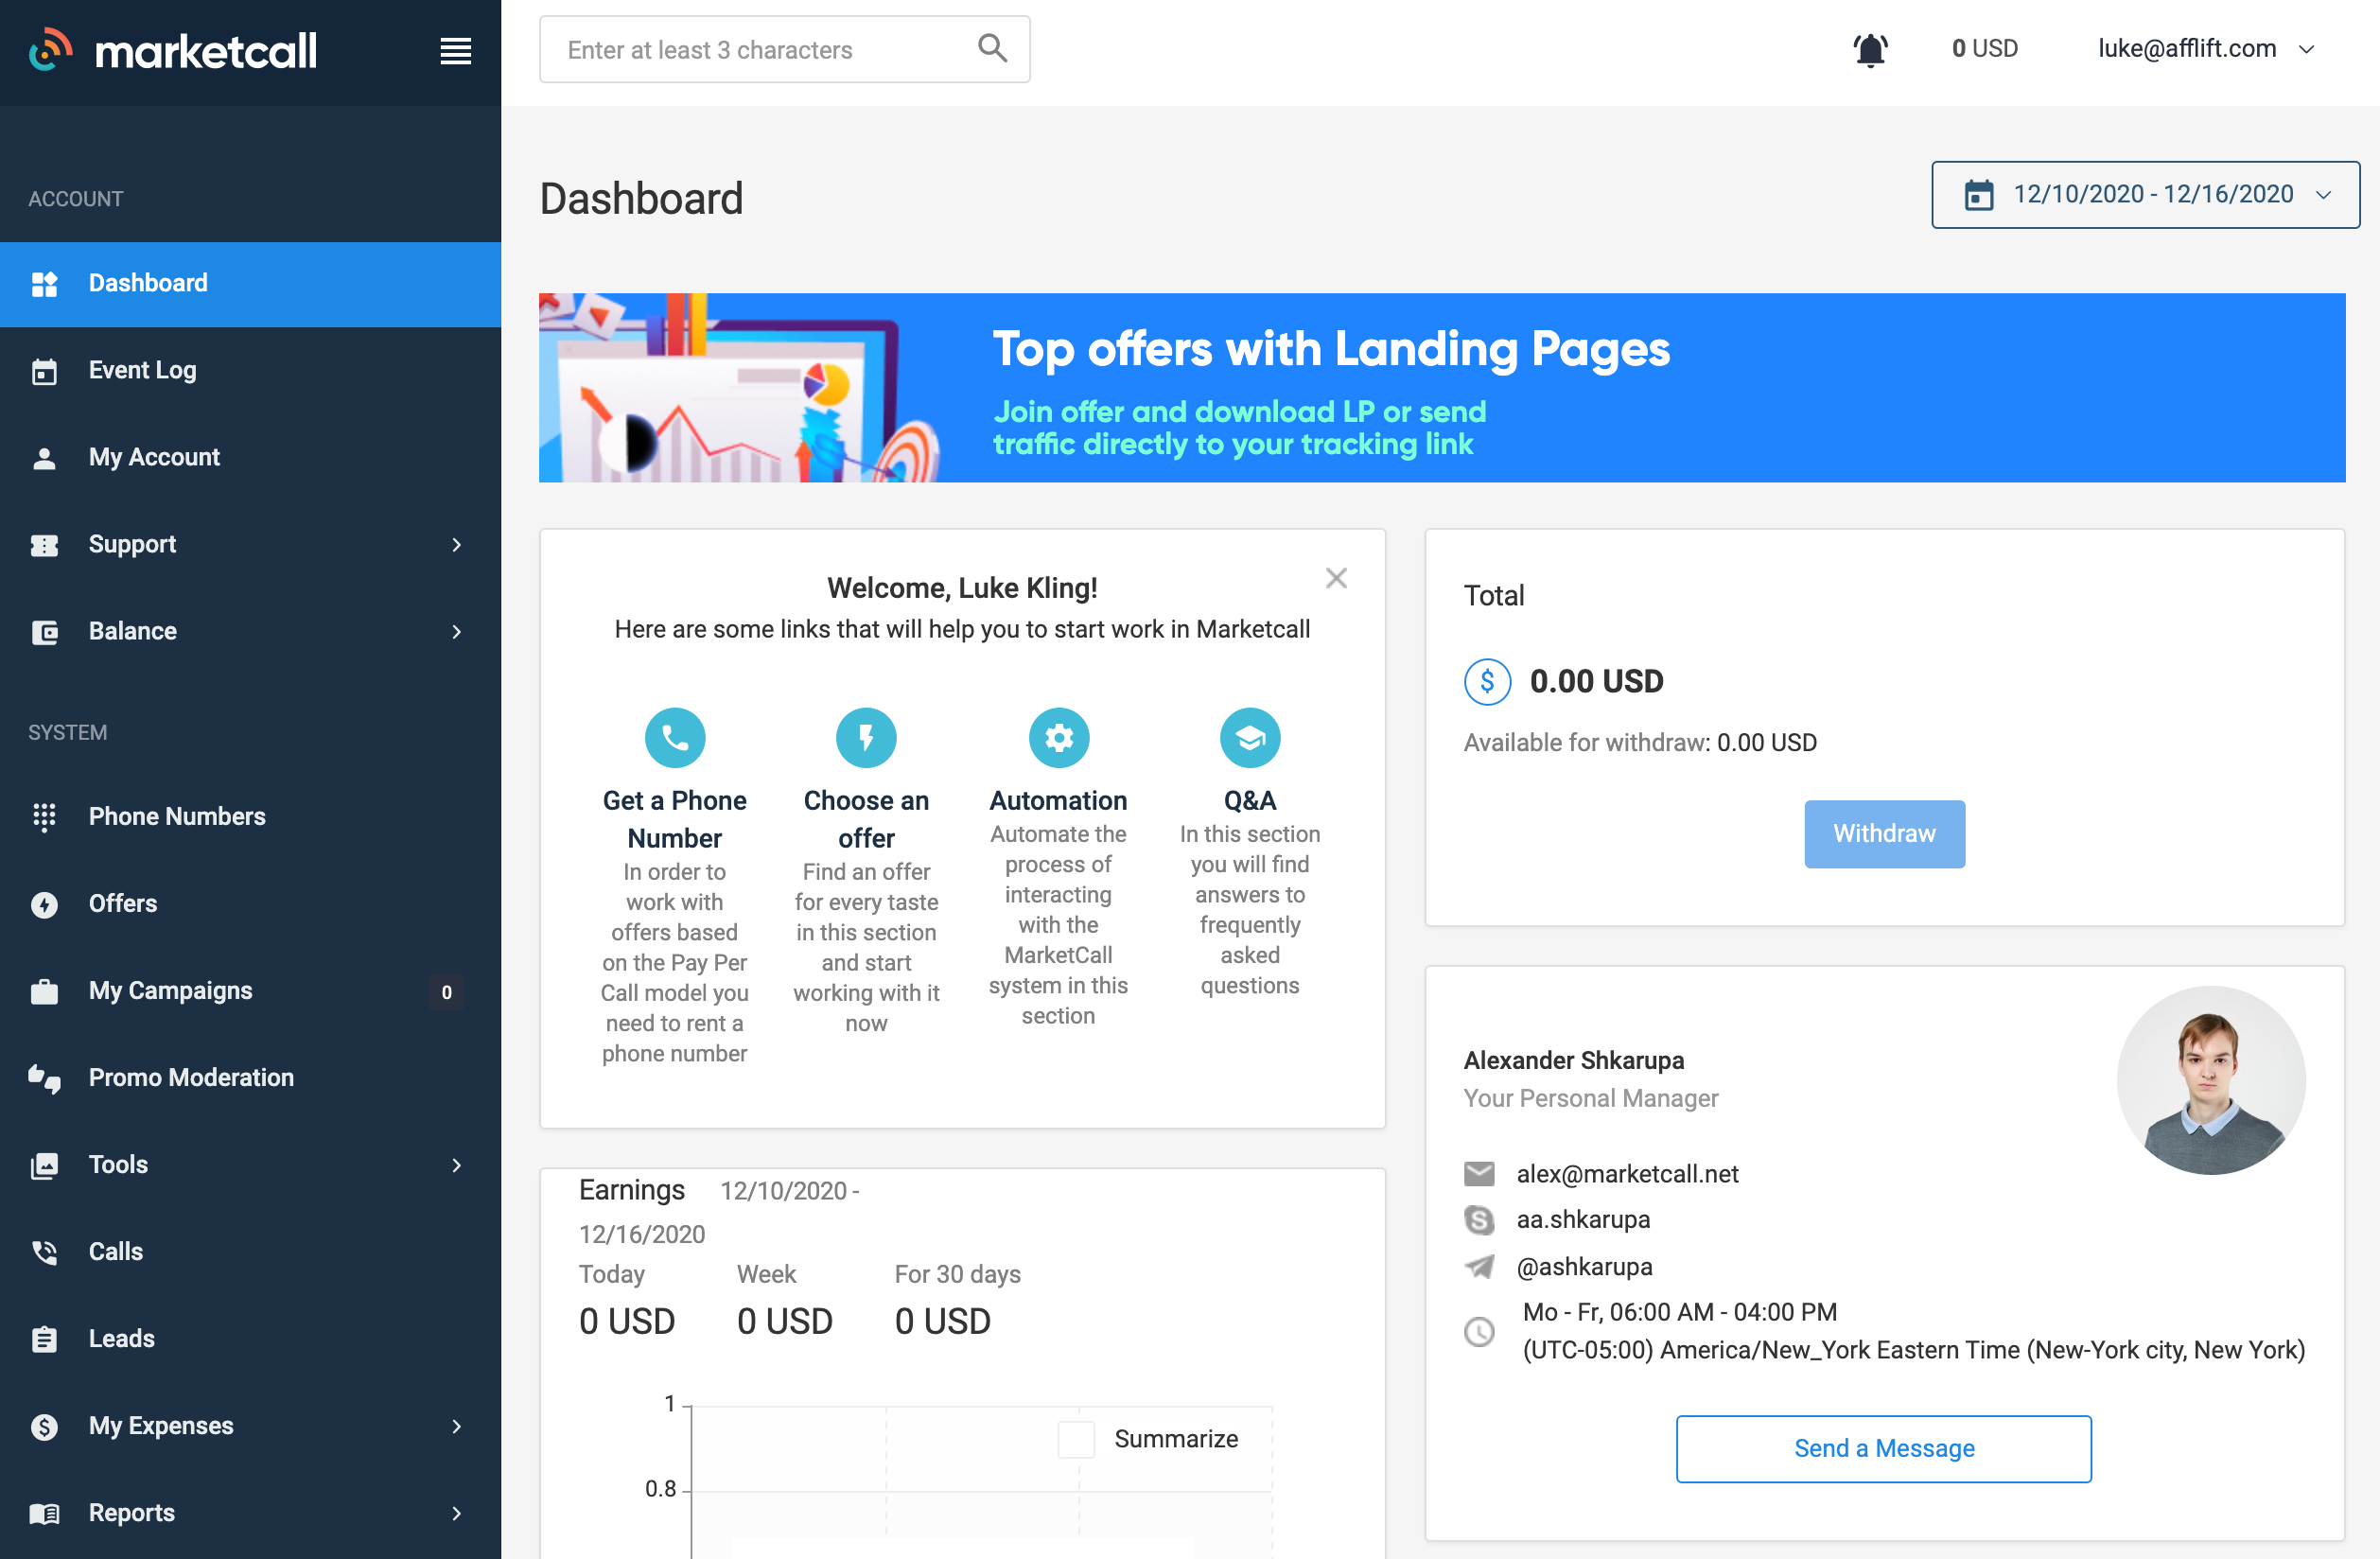The image size is (2380, 1559).
Task: Go to My Account in the sidebar
Action: pyautogui.click(x=250, y=458)
